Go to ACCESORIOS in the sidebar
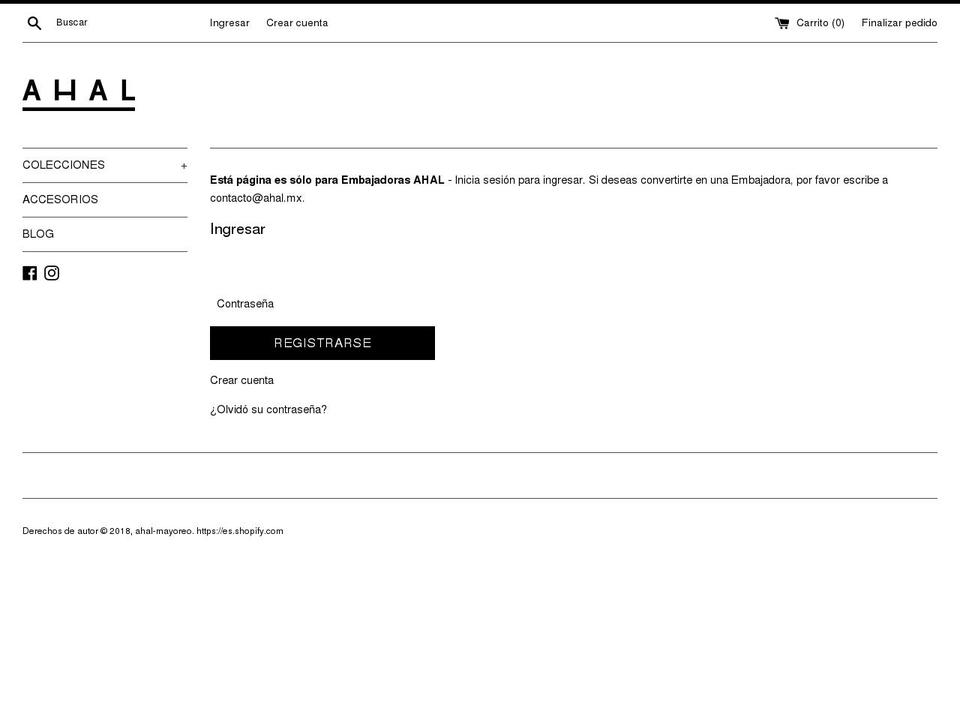Image resolution: width=960 pixels, height=720 pixels. pos(60,200)
